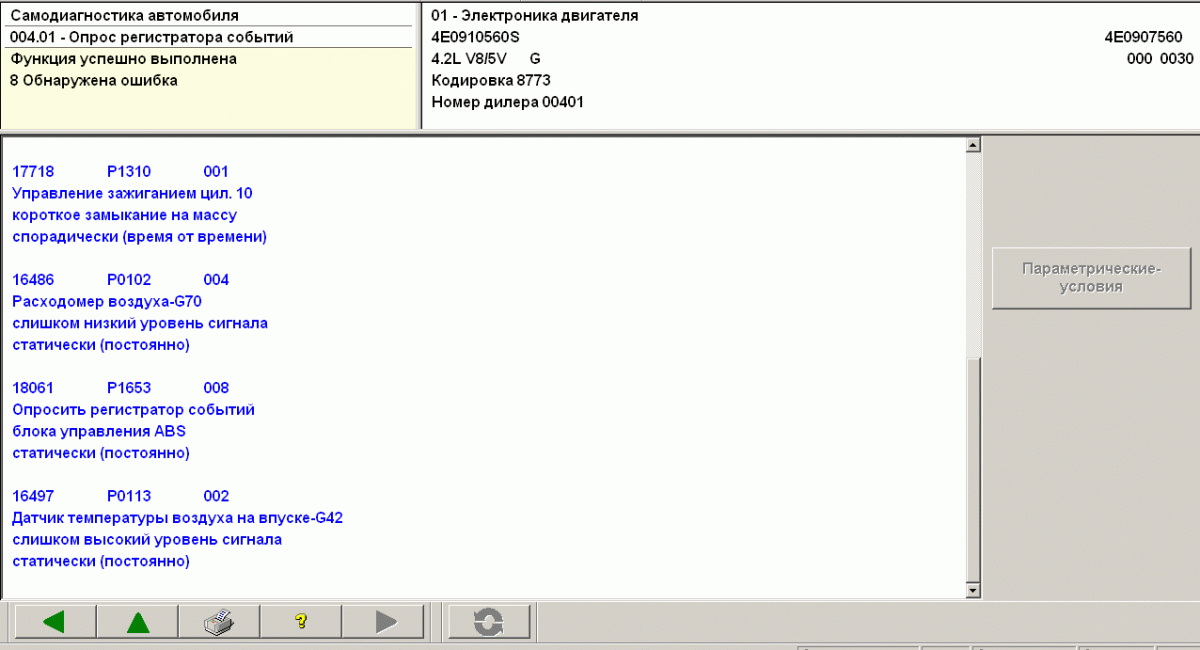Select text 'короткое замыкание на массу'
Screen dimensions: 1200x650
pyautogui.click(x=125, y=216)
